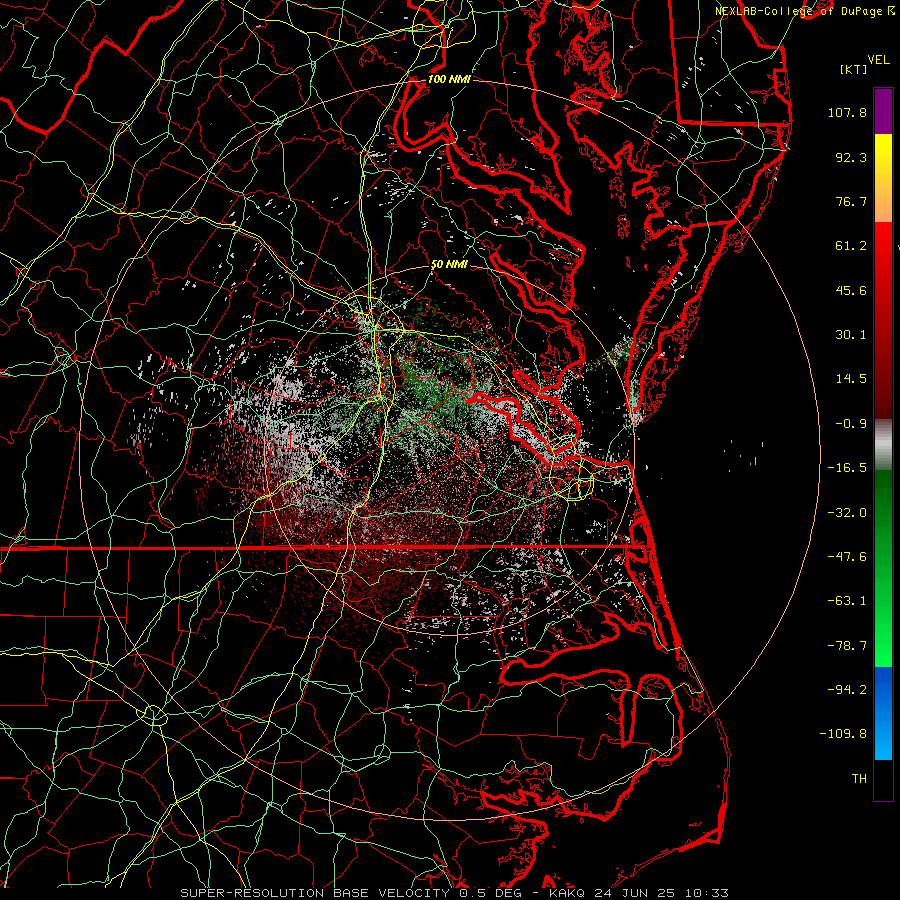Click the 107.8 velocity scale value
This screenshot has width=900, height=900.
tap(847, 112)
